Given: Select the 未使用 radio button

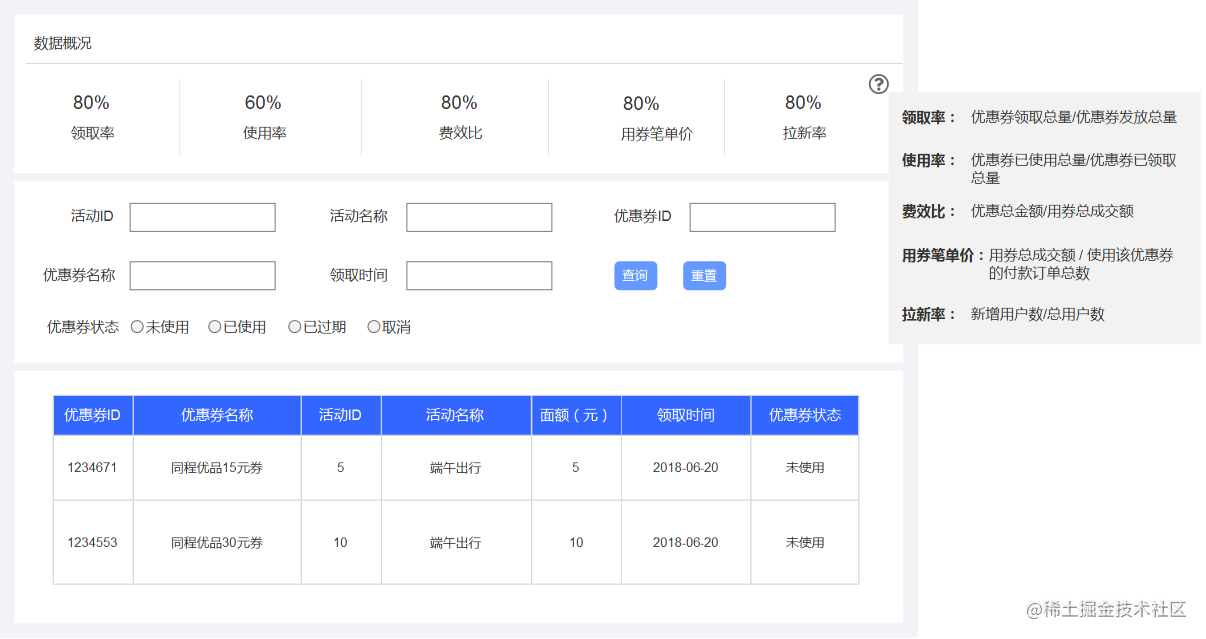Looking at the screenshot, I should [137, 327].
